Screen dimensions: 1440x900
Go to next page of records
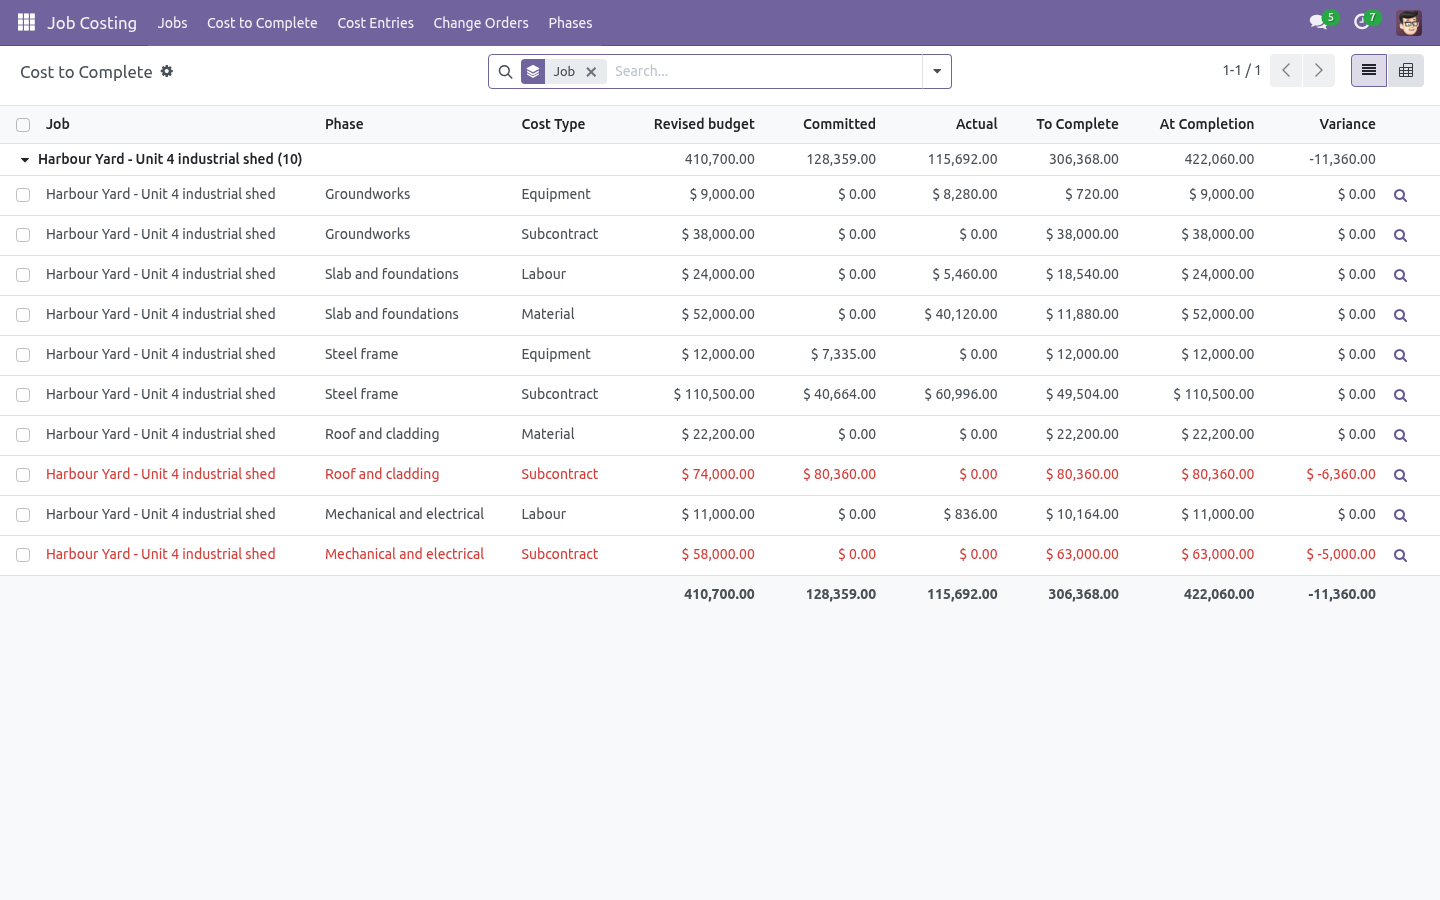(x=1318, y=70)
